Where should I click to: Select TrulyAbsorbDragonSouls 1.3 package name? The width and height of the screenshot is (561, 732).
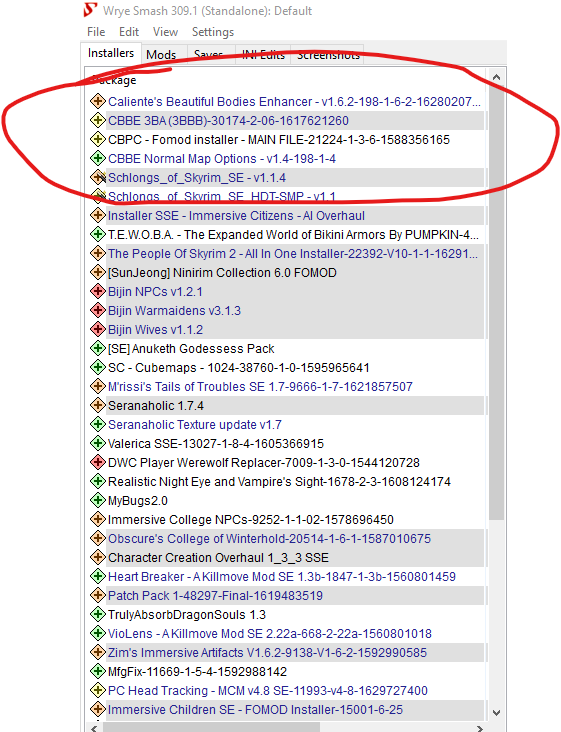click(x=187, y=615)
